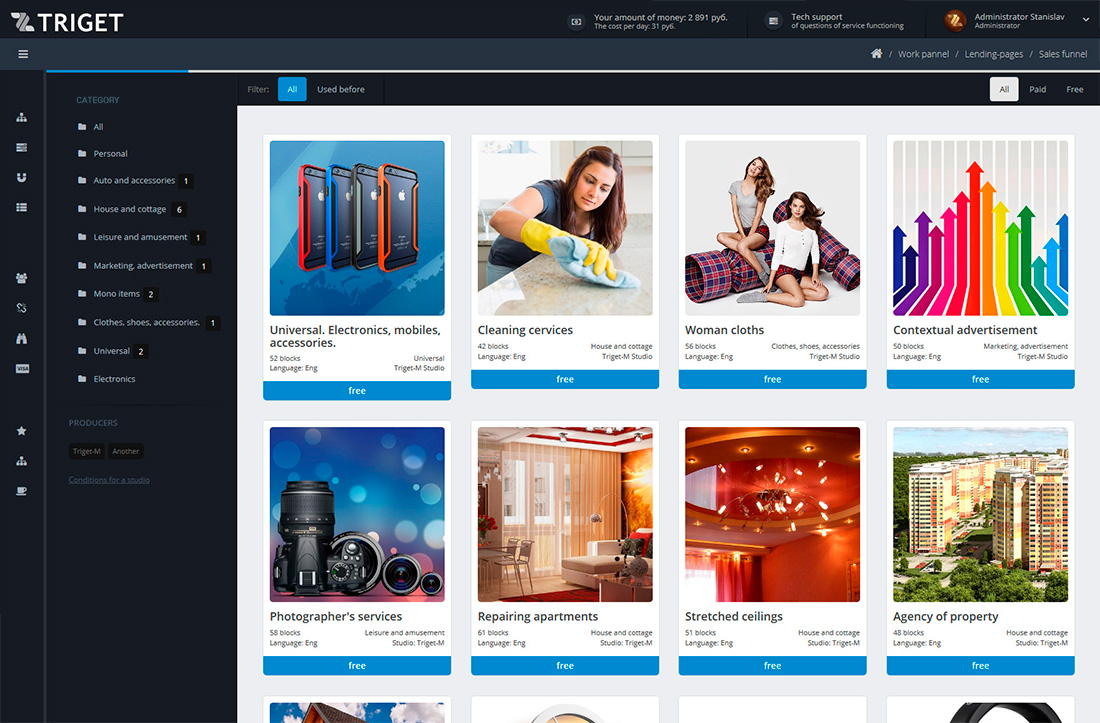This screenshot has height=723, width=1100.
Task: Click free button under Woman cloths
Action: pyautogui.click(x=772, y=379)
